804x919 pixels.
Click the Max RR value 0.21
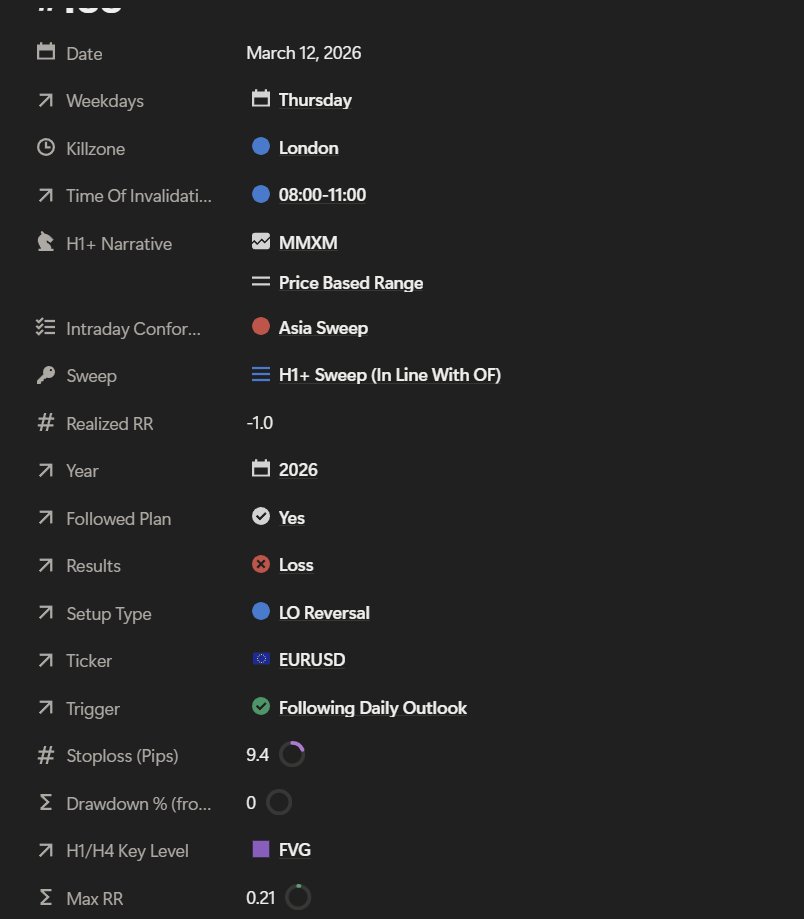coord(261,898)
